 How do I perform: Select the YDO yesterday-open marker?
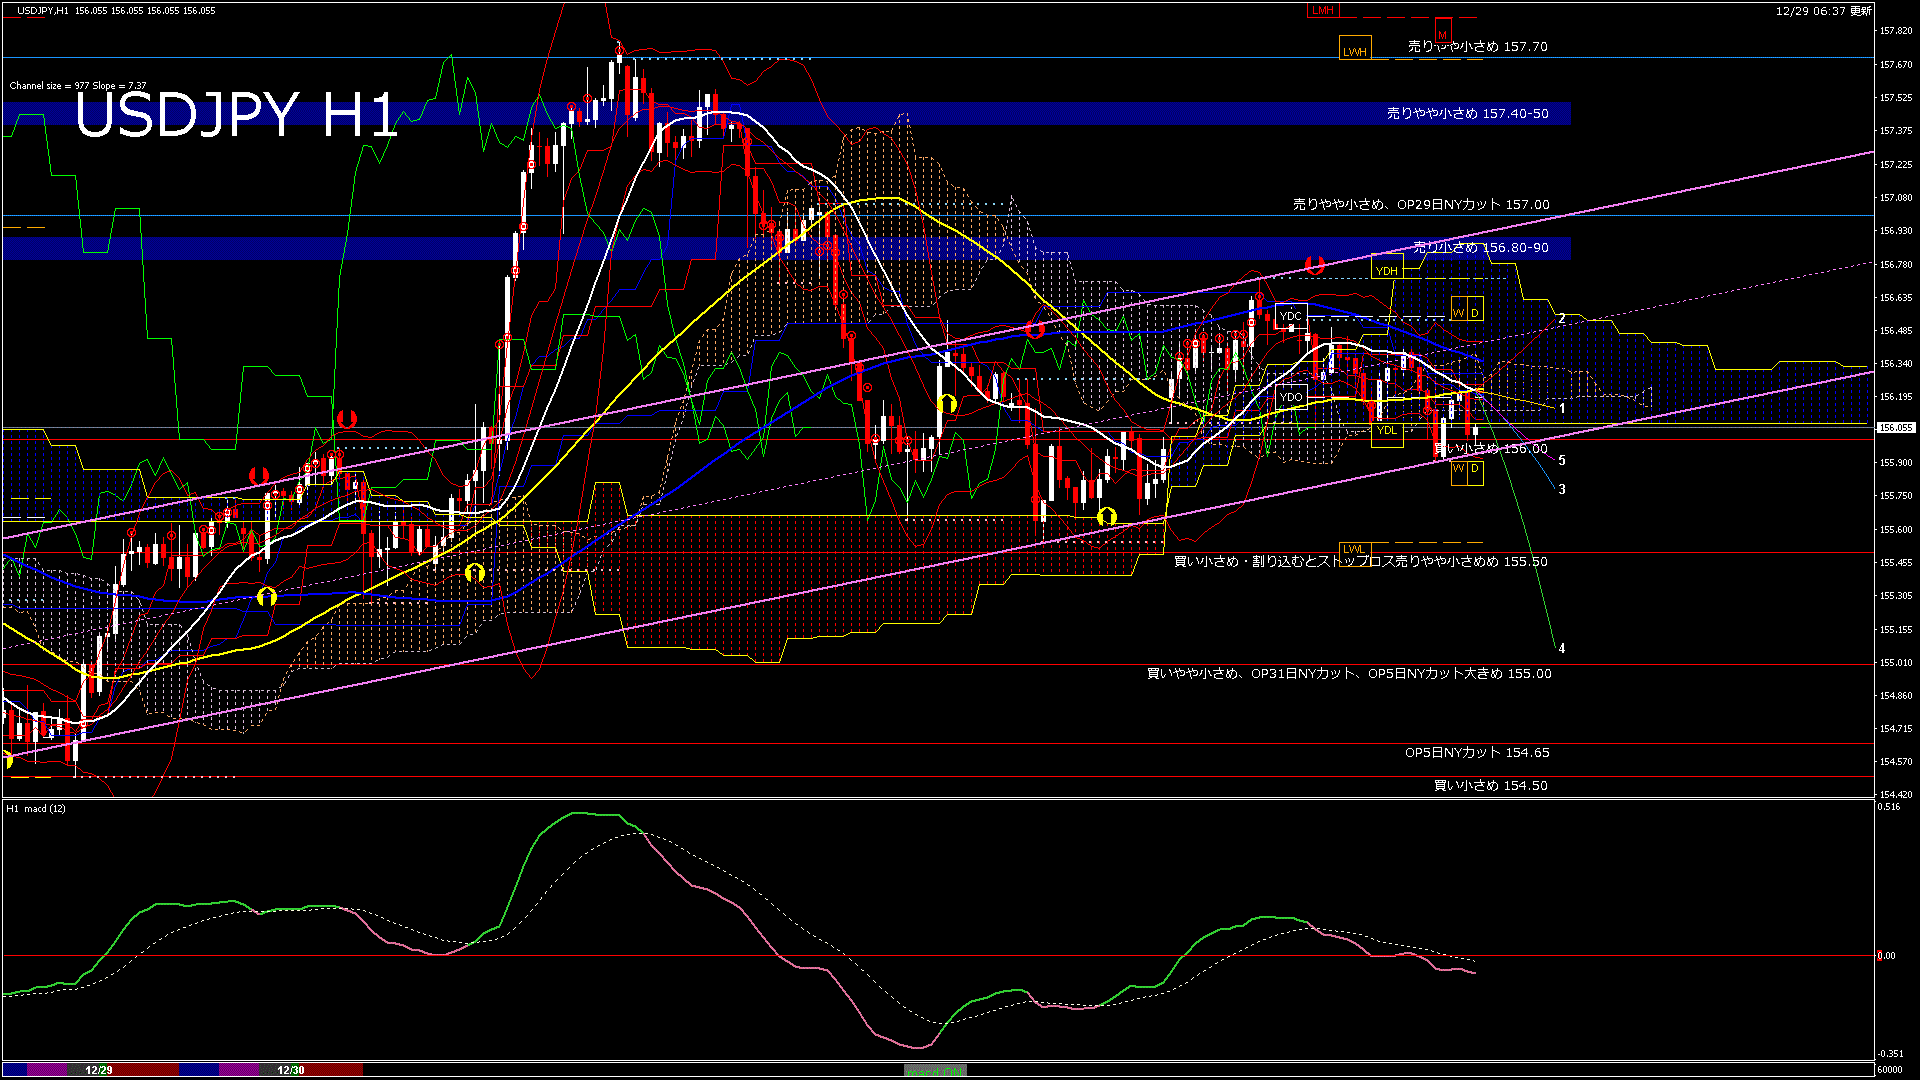click(x=1291, y=397)
